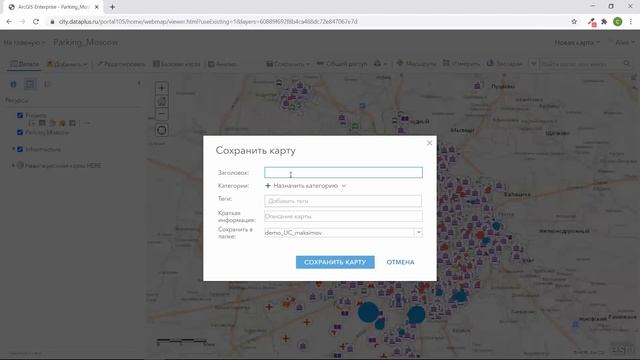Expand Навигационная карта HERE basemap entry
This screenshot has height=360, width=640.
13,166
